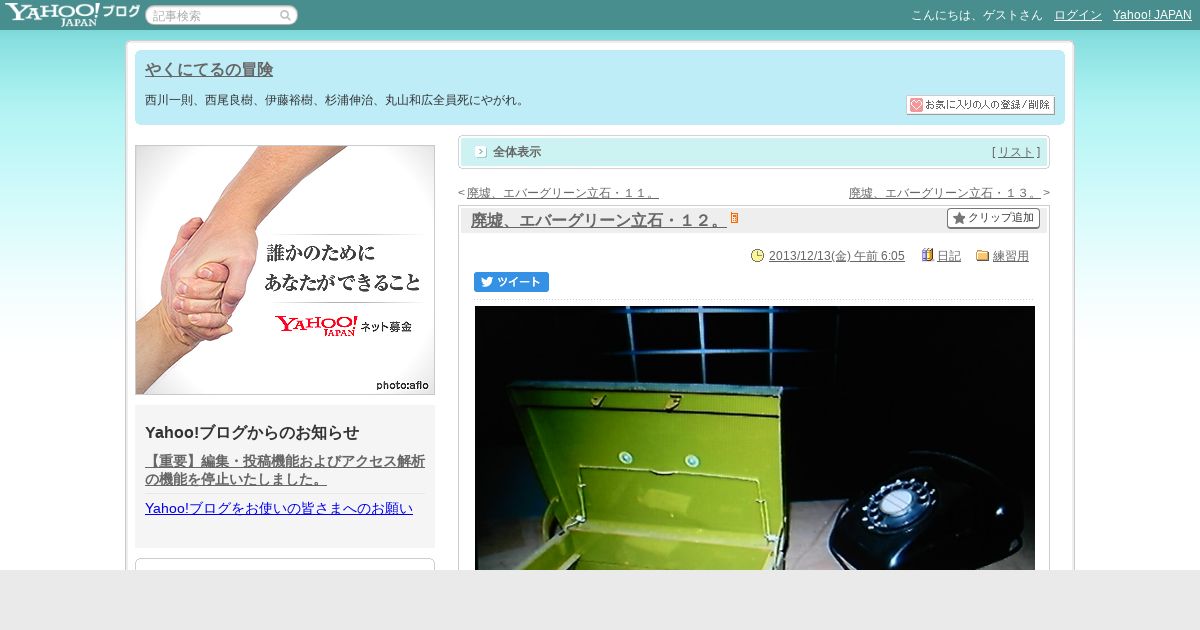Viewport: 1200px width, 630px height.
Task: Click blog description text 西川一則、西尾良樹
Action: (335, 100)
